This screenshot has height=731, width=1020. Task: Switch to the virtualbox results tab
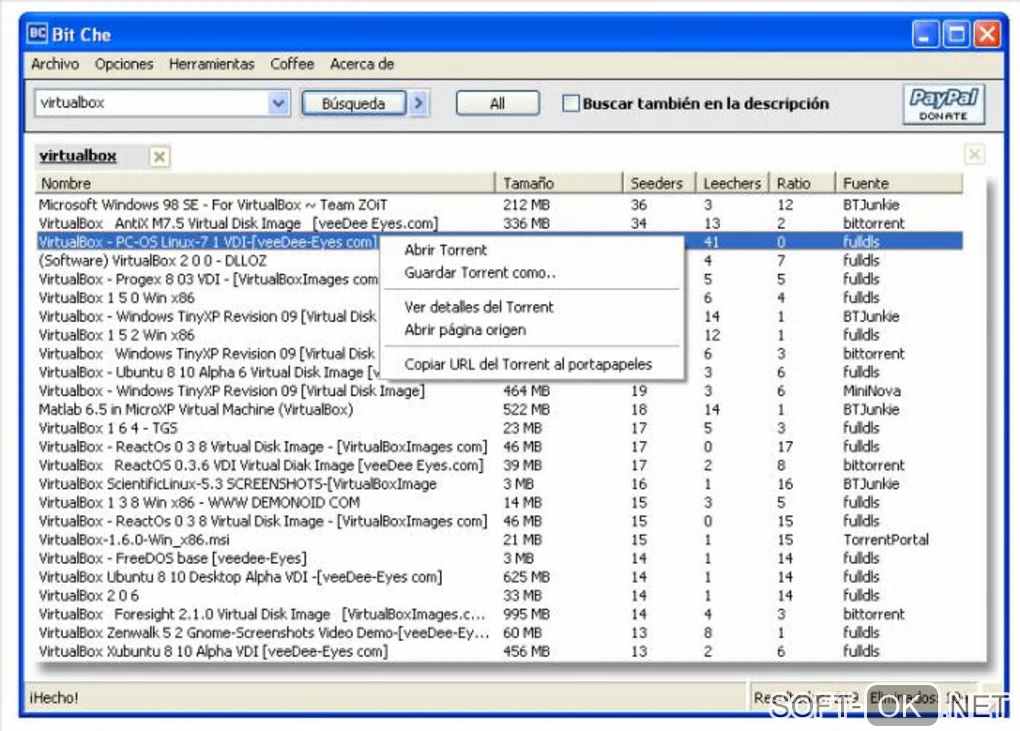[77, 156]
